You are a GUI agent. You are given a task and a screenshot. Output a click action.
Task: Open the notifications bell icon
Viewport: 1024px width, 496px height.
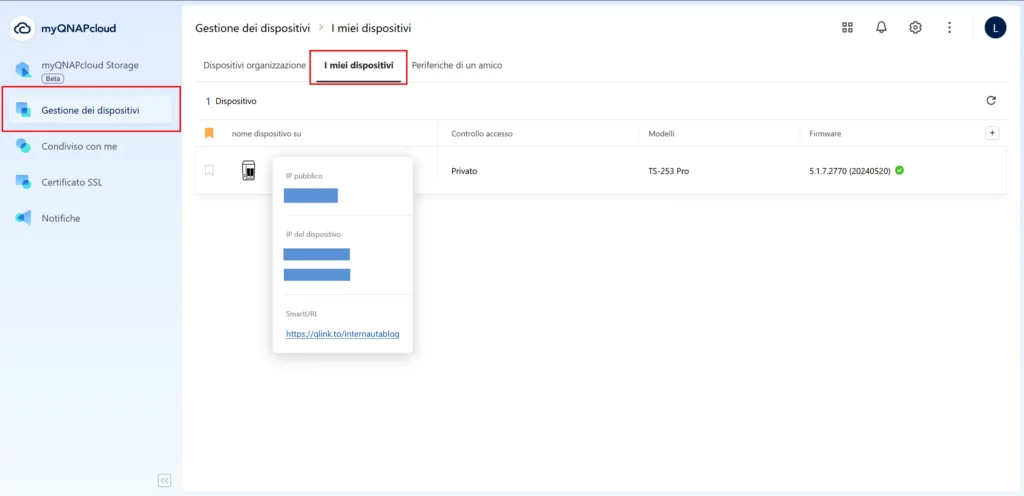pyautogui.click(x=881, y=28)
